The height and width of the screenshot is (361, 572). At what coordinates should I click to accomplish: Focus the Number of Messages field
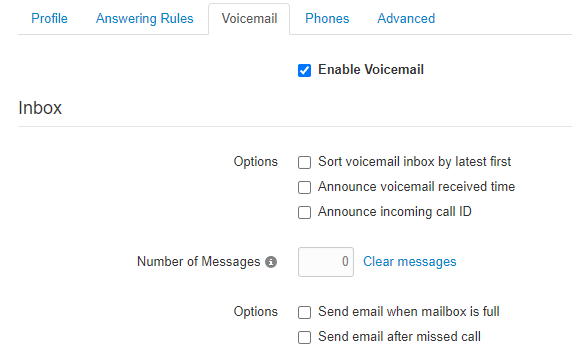(326, 262)
